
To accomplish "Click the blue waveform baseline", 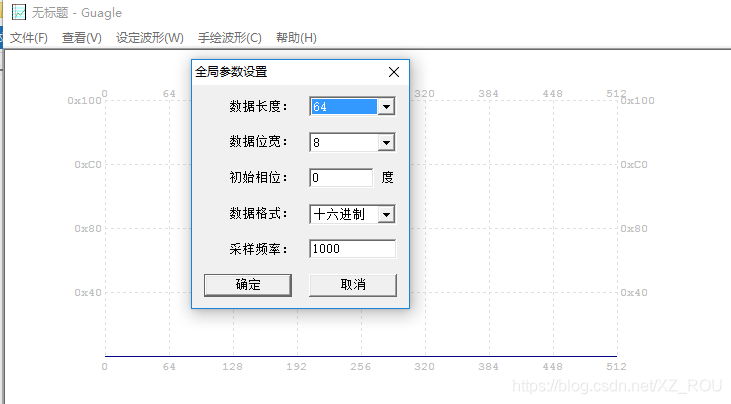I will [x=361, y=356].
